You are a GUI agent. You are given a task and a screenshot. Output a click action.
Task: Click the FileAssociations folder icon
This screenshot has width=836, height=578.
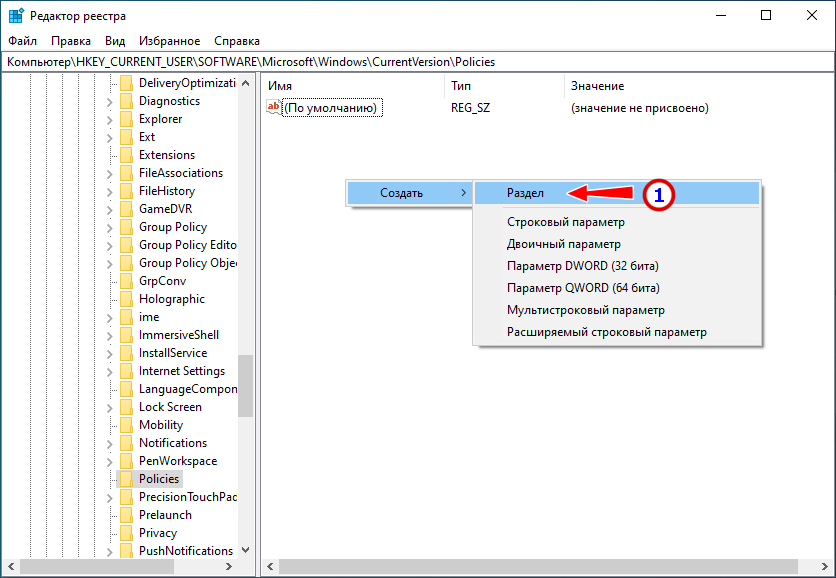(126, 173)
